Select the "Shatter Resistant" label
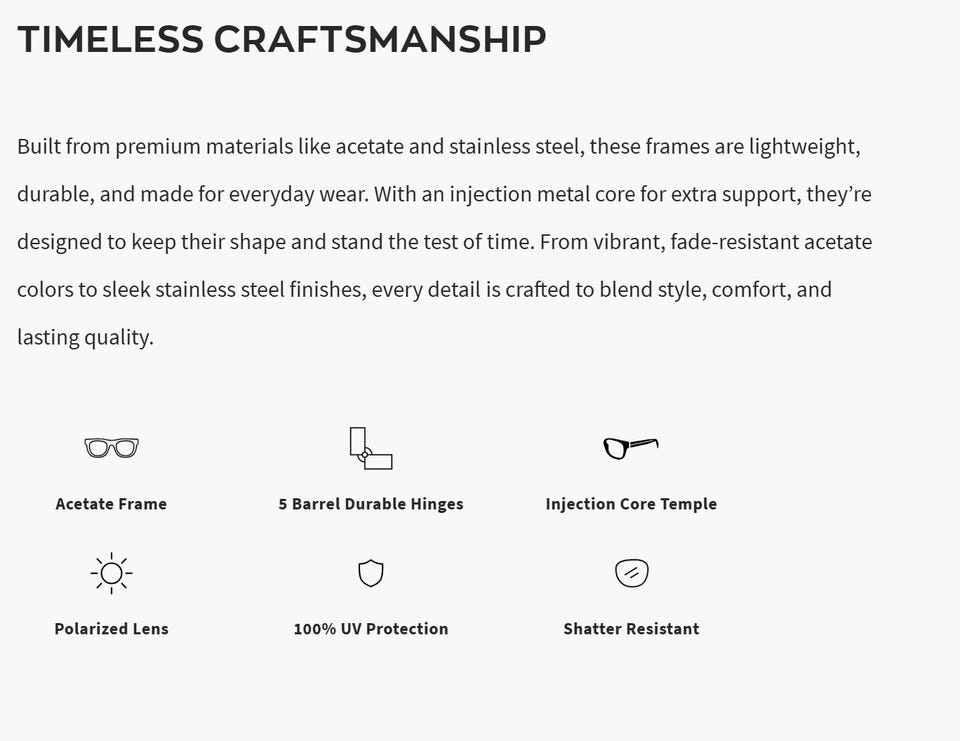The image size is (960, 741). [x=631, y=629]
